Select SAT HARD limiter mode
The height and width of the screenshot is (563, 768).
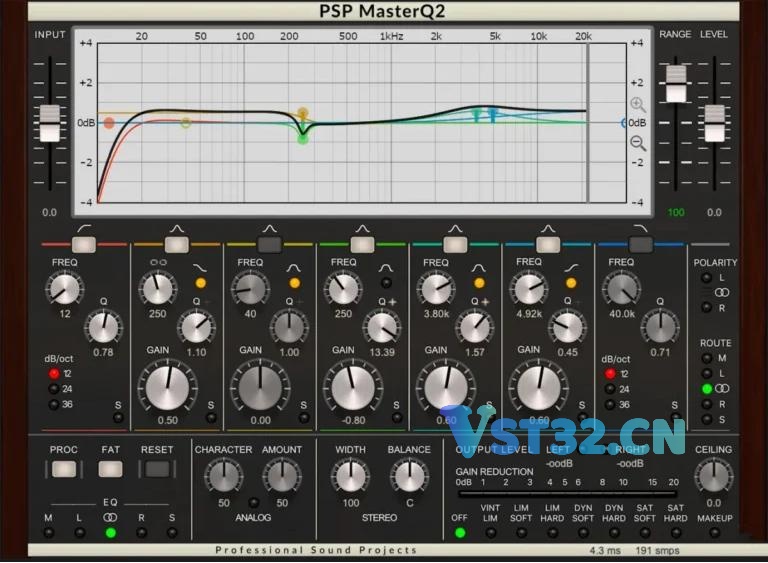coord(676,533)
